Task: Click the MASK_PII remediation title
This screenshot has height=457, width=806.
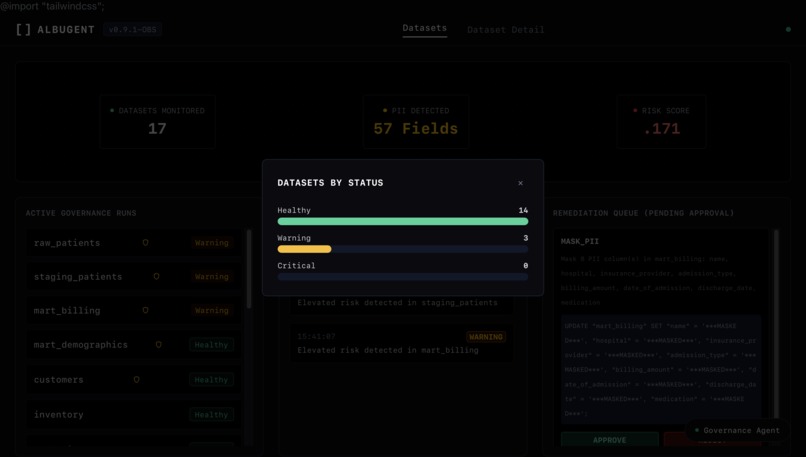Action: (x=579, y=241)
